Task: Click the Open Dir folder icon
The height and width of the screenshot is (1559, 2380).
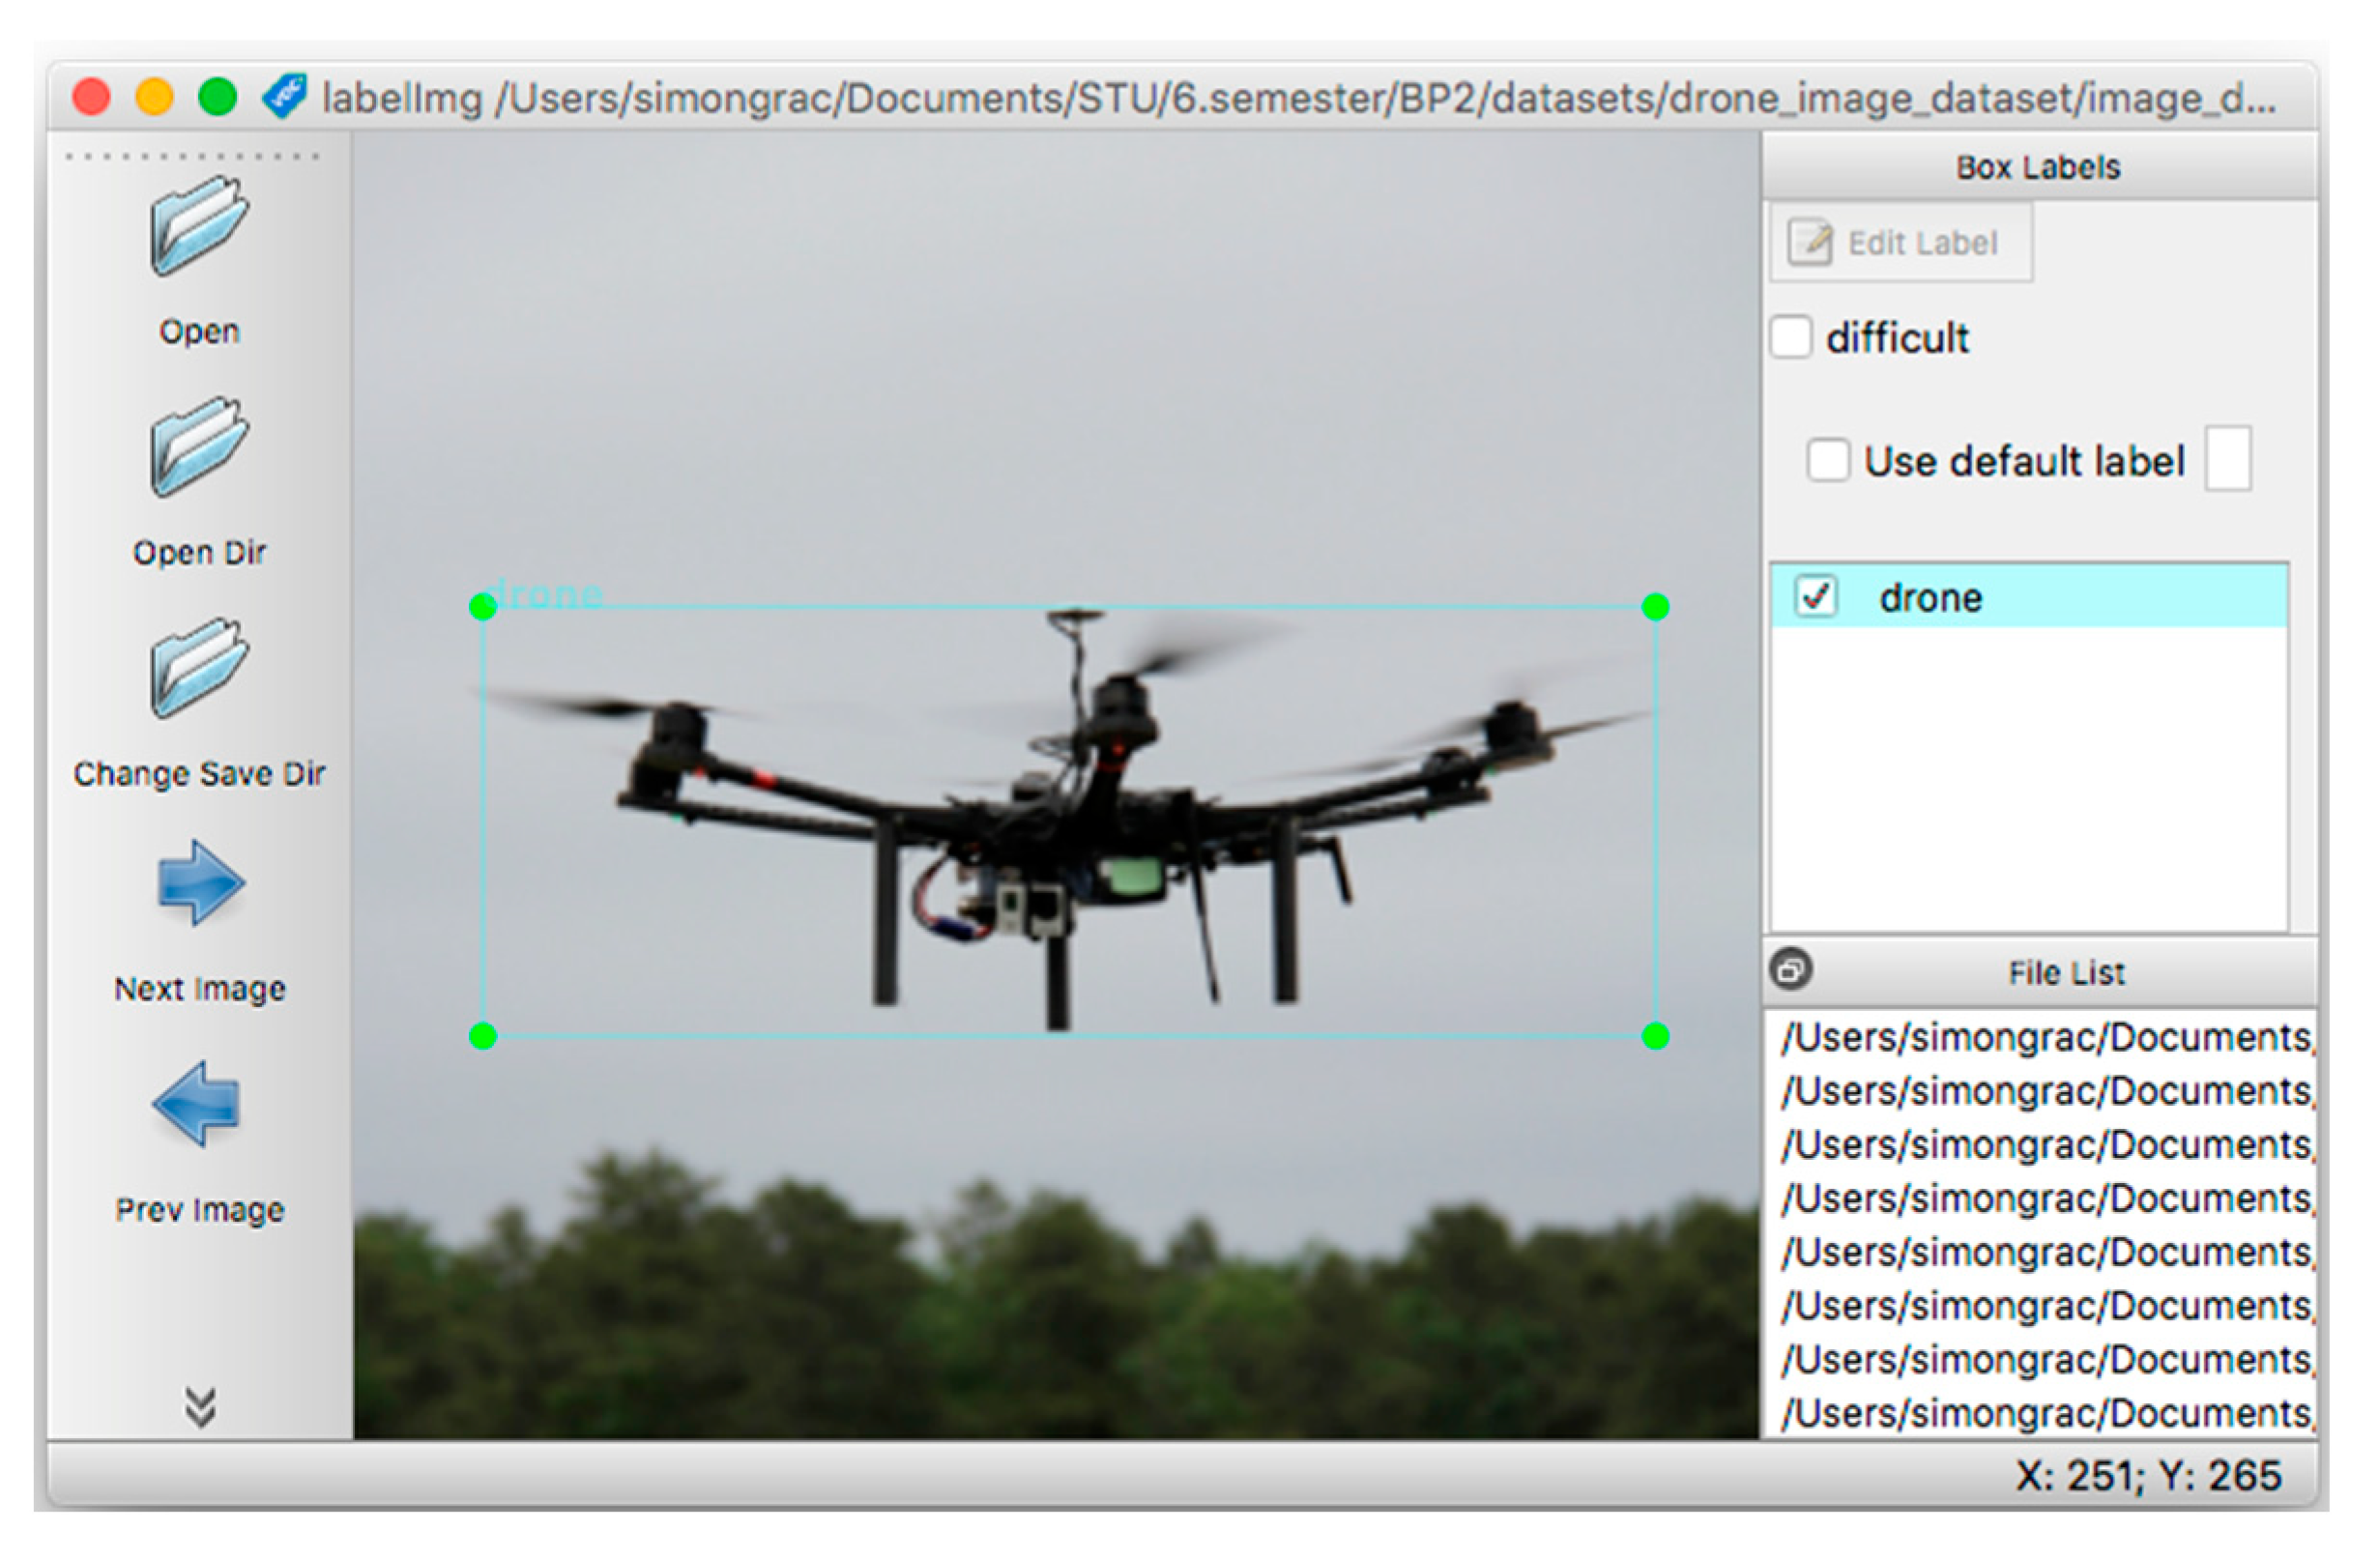Action: (x=198, y=447)
